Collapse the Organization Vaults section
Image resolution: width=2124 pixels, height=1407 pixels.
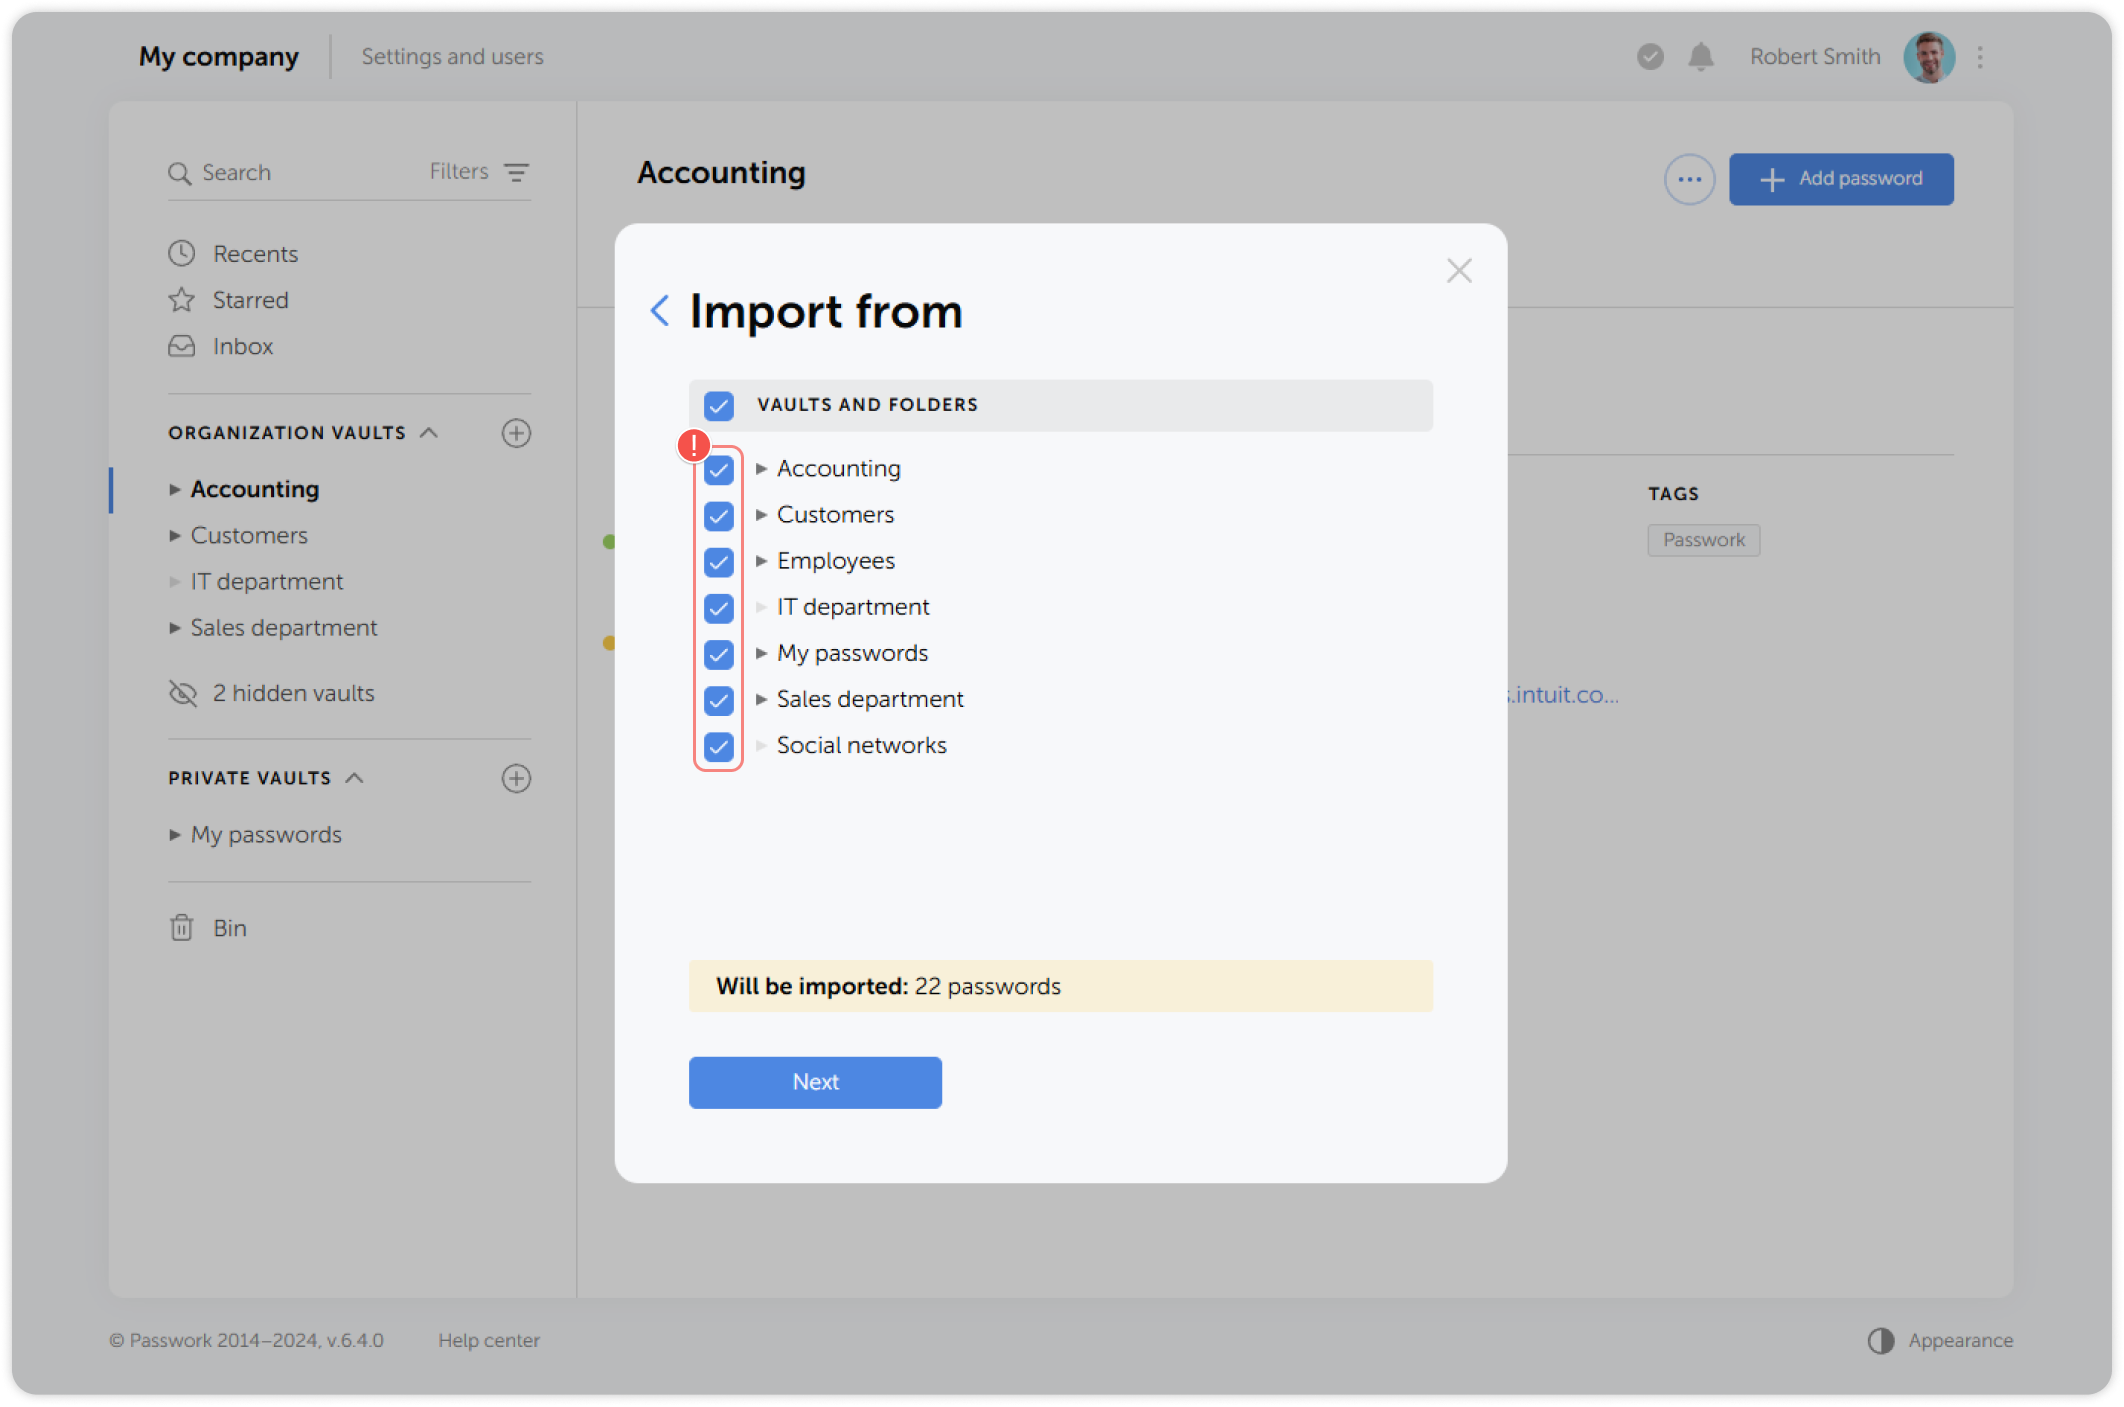[430, 432]
